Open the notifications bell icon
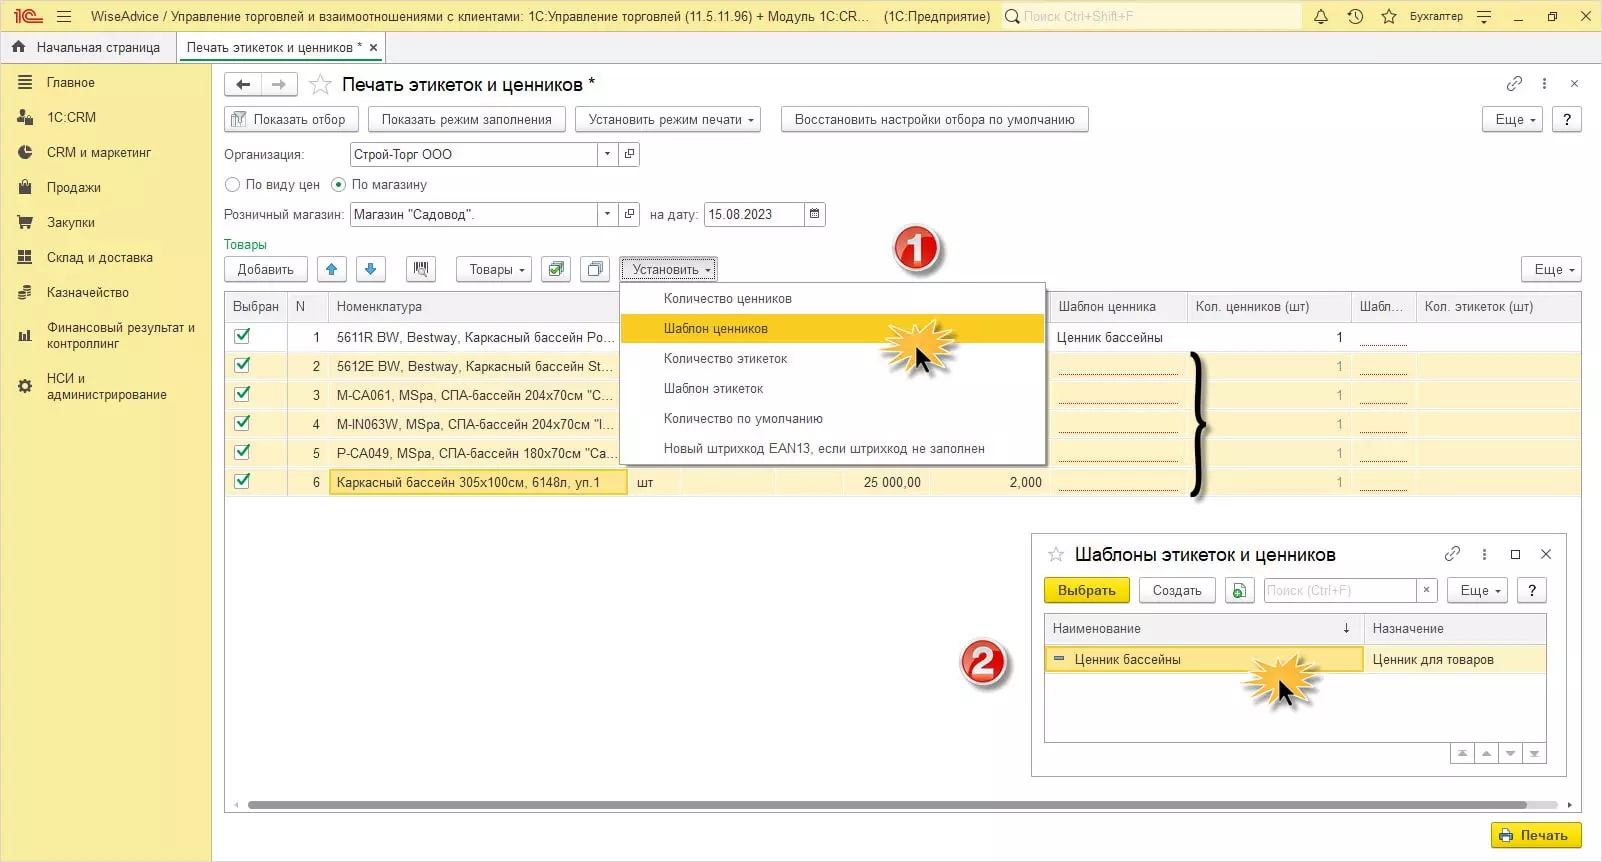 (x=1321, y=16)
